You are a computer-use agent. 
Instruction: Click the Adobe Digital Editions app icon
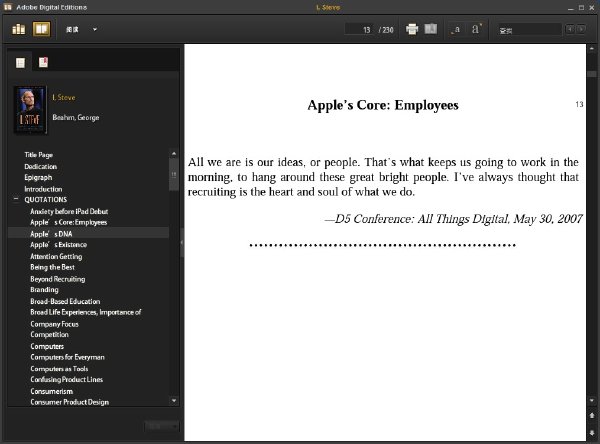pyautogui.click(x=8, y=7)
